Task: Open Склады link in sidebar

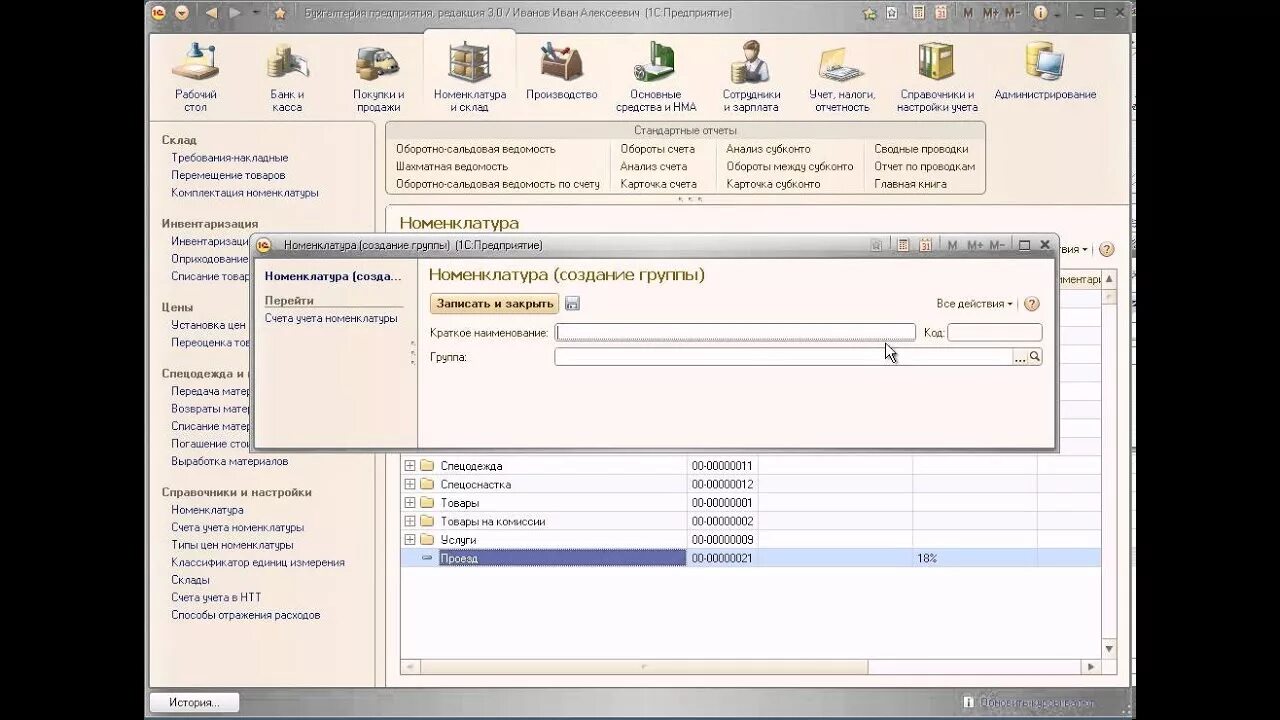Action: [x=190, y=580]
